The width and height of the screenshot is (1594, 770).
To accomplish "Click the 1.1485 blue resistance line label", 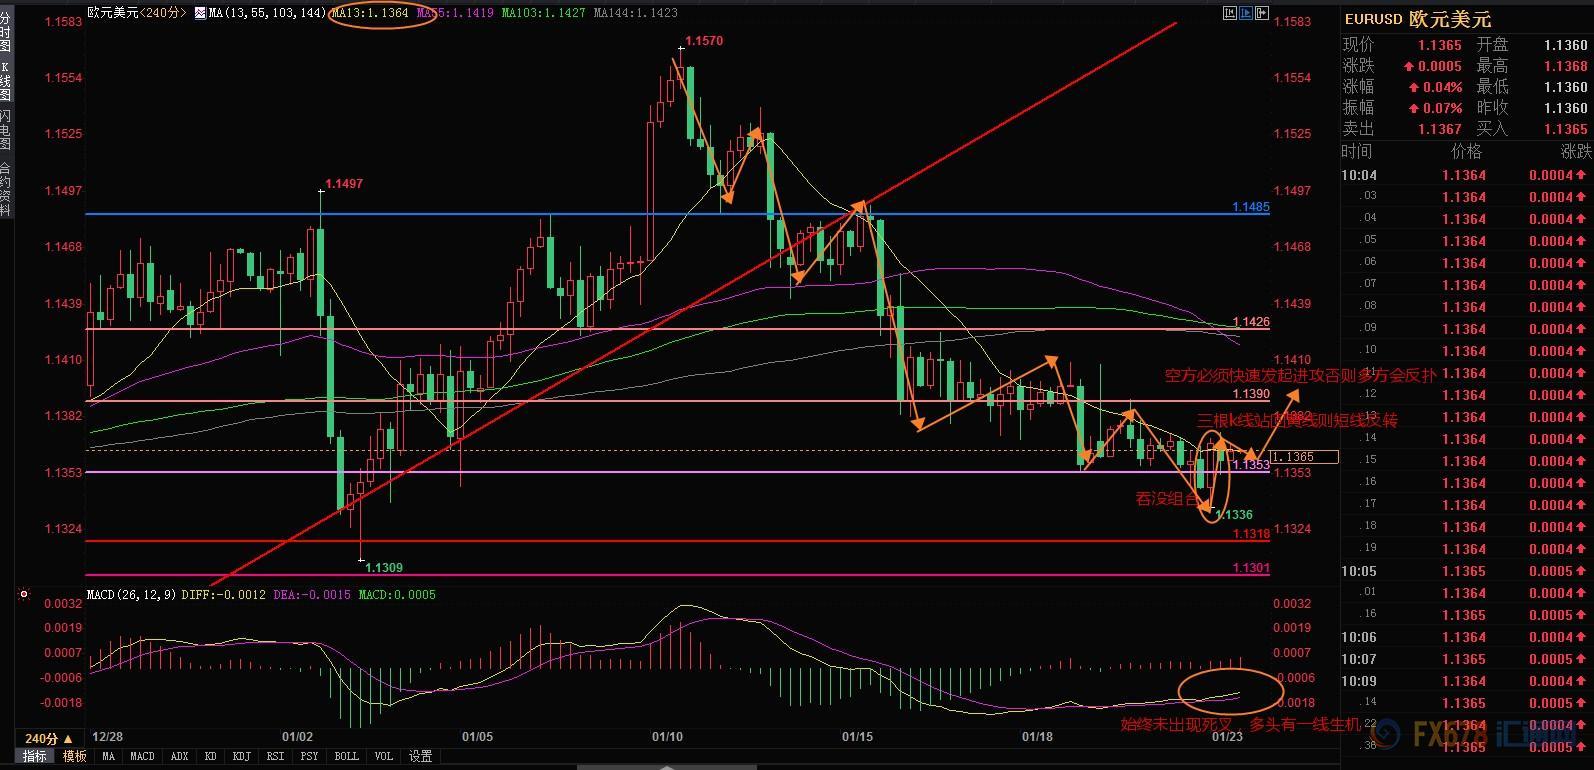I will [x=1250, y=207].
